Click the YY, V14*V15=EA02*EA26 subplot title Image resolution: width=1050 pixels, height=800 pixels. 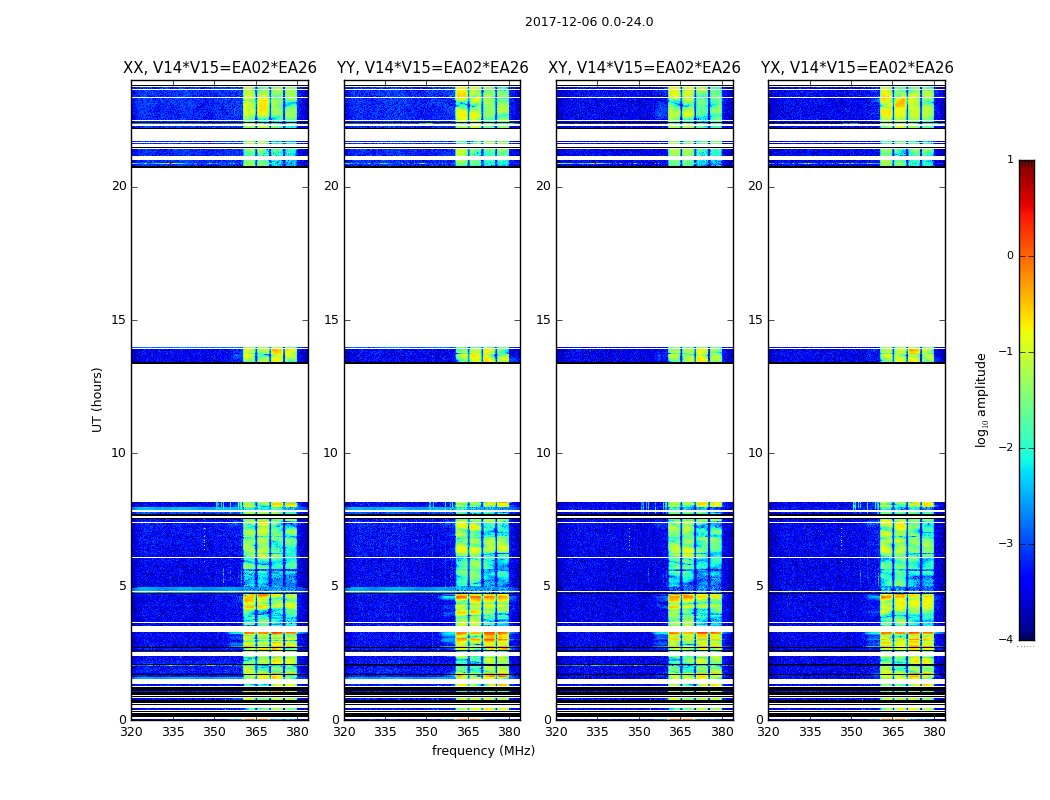(x=433, y=68)
